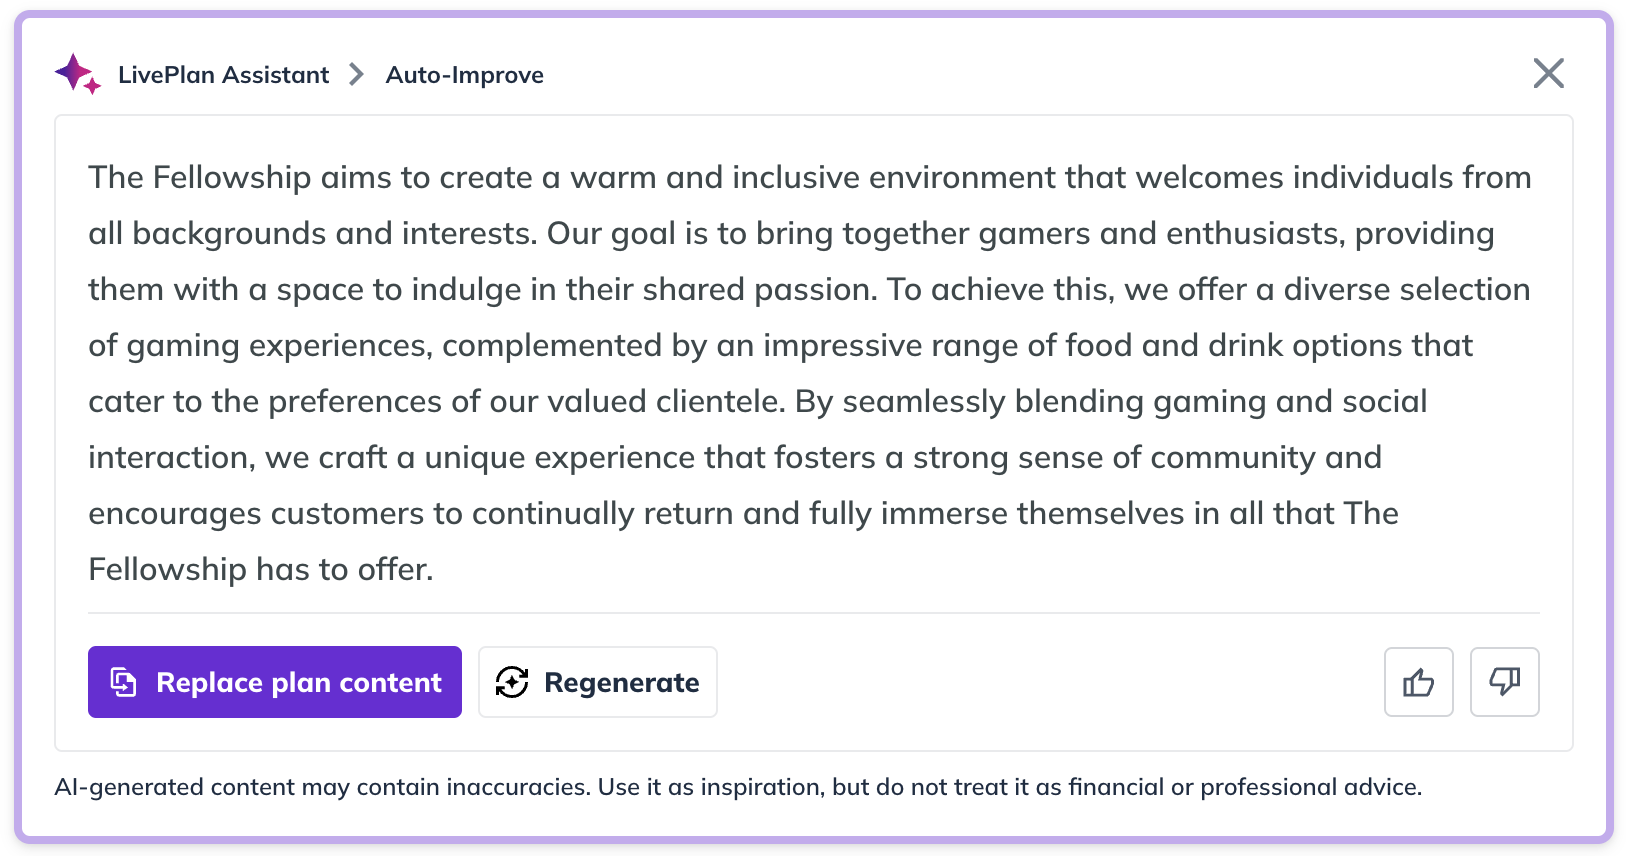
Task: Close the Auto-Improve panel with the X
Action: [1548, 73]
